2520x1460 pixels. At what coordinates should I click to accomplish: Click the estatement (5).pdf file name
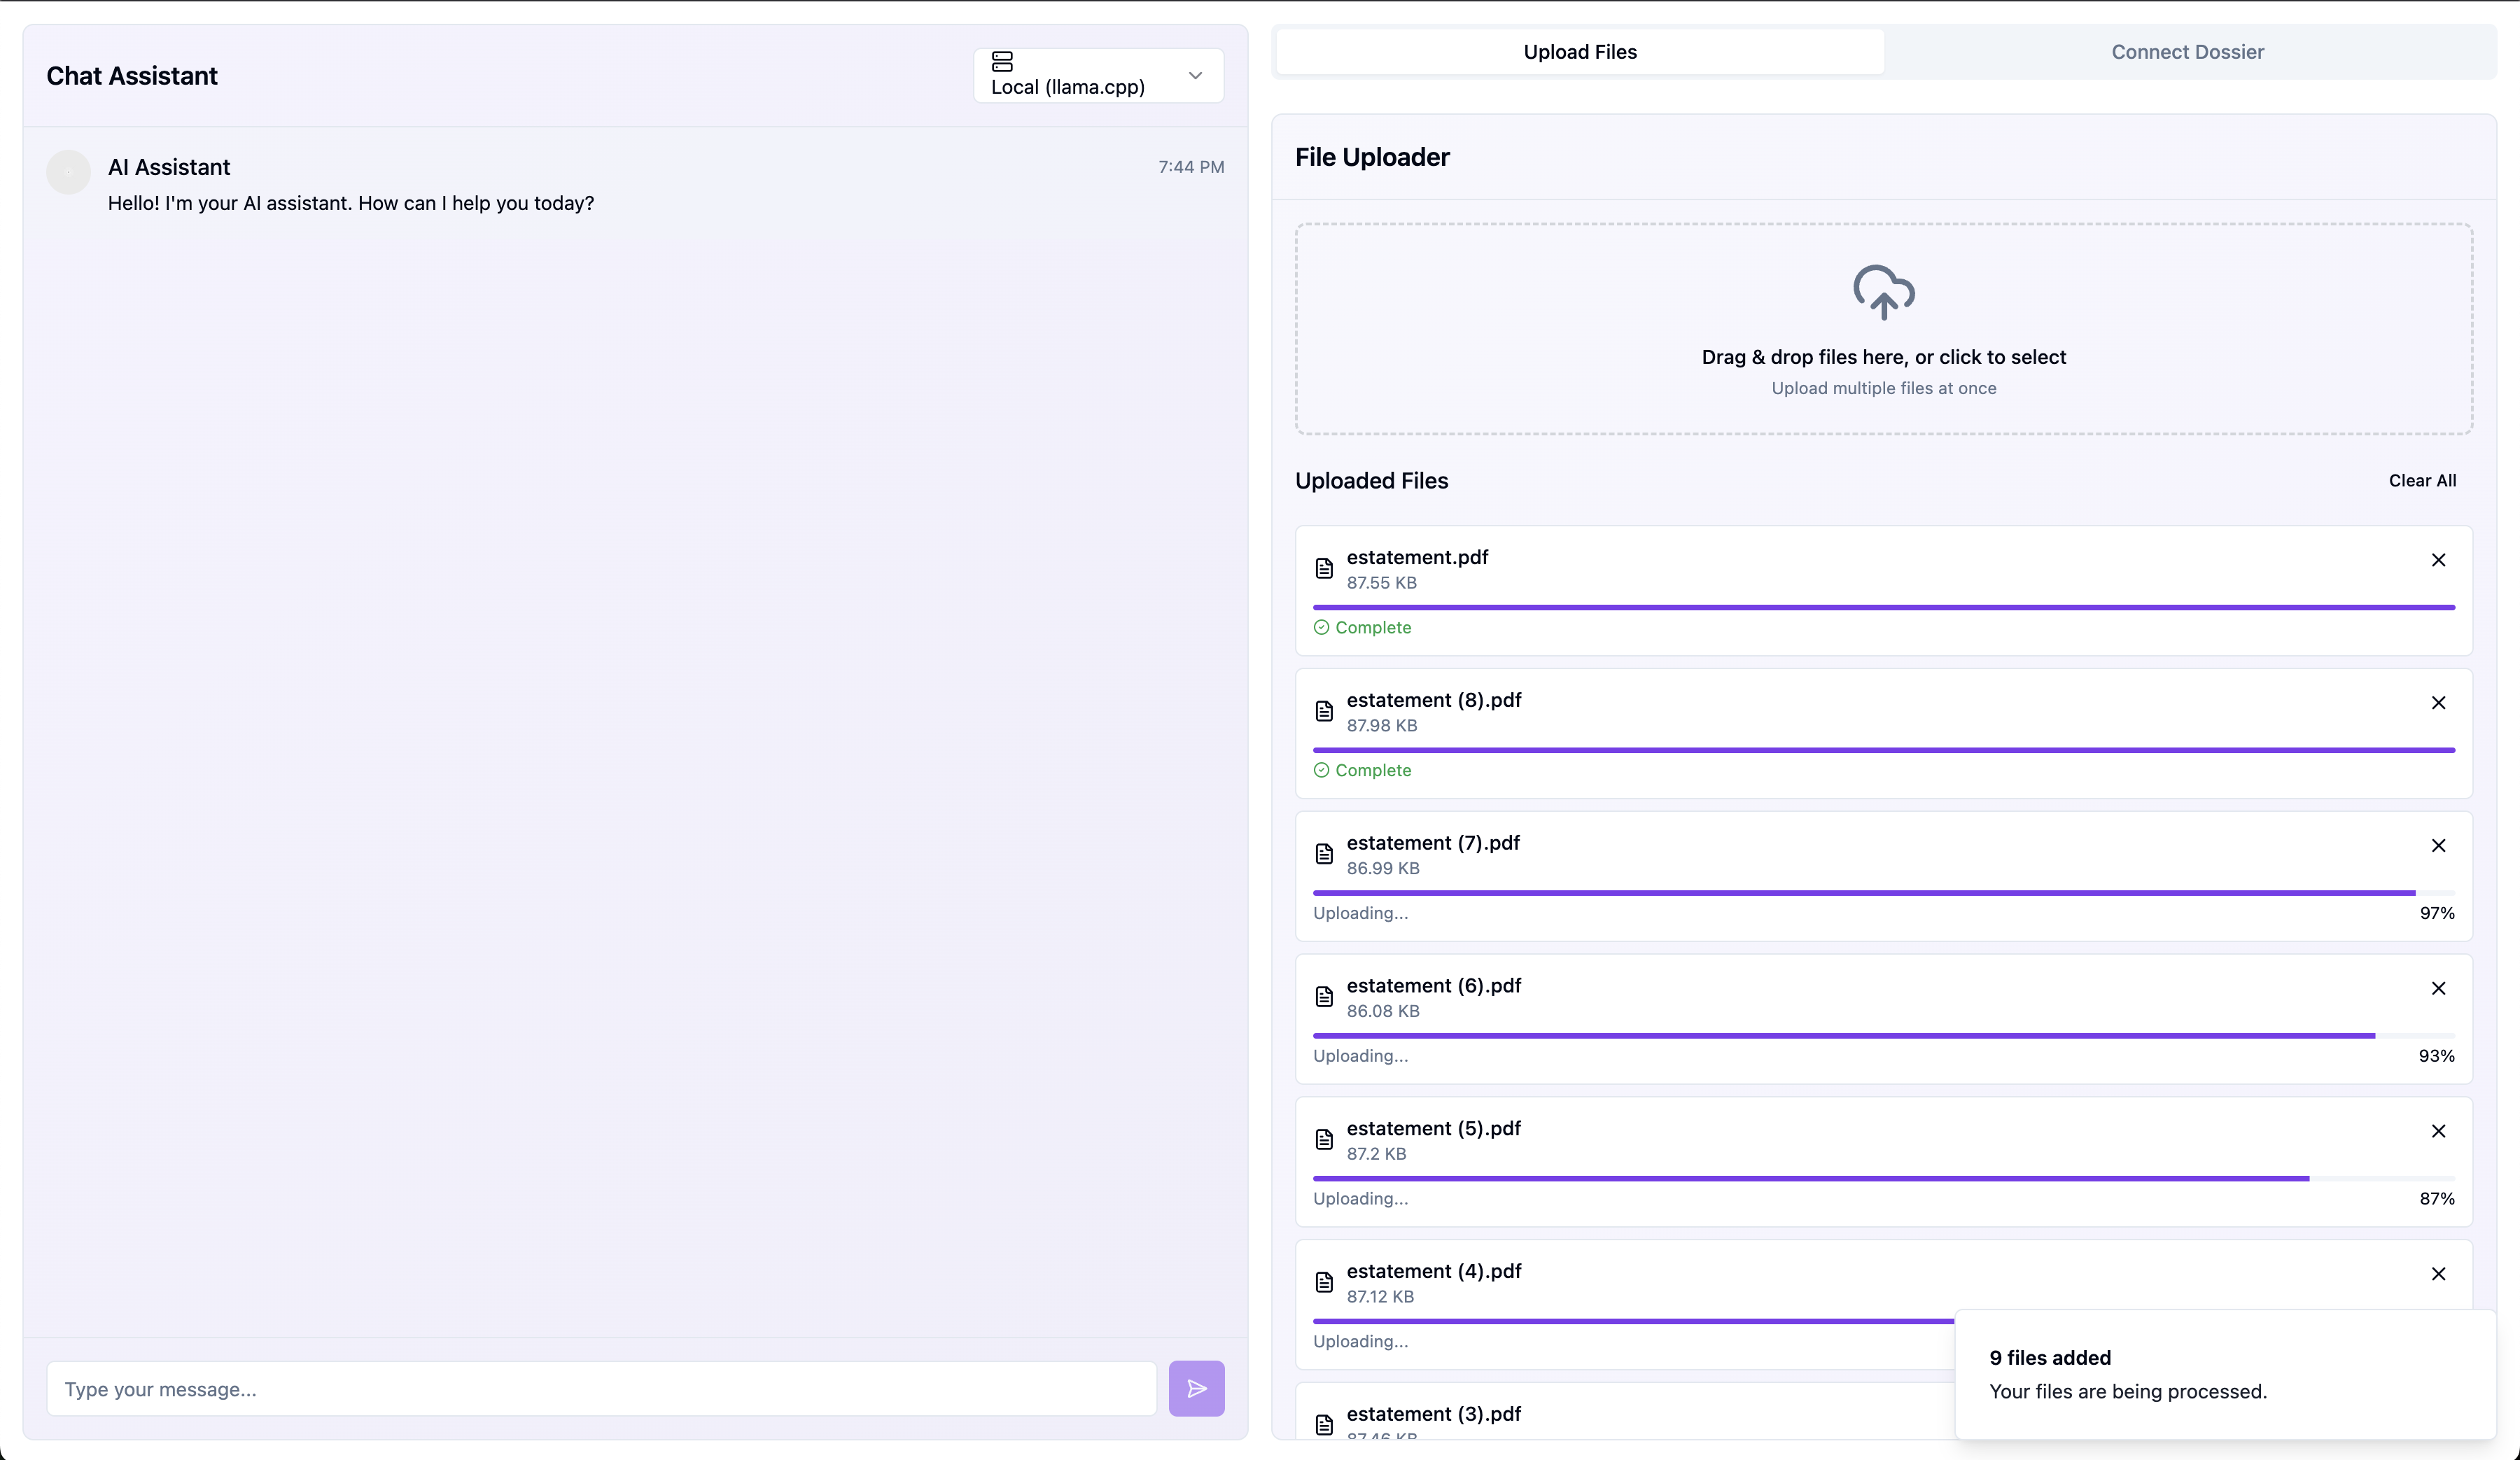(1434, 1128)
